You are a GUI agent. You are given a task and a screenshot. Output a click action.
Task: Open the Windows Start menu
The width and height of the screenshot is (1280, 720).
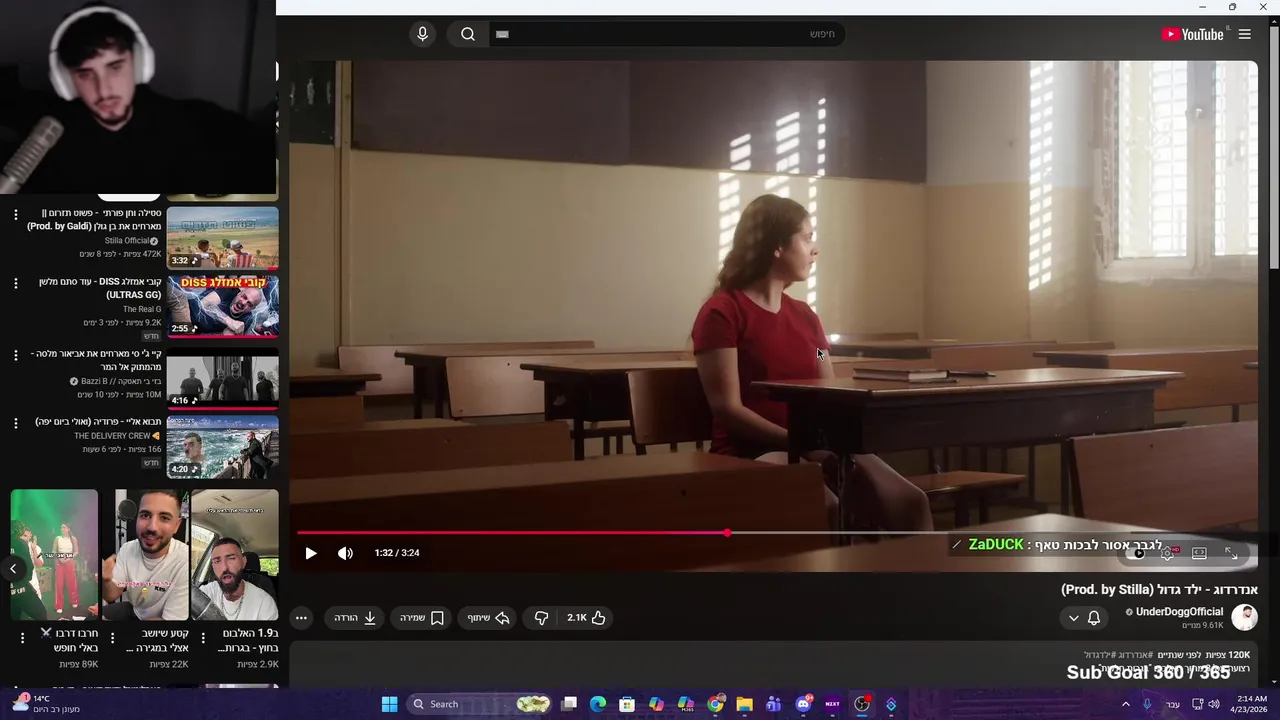(x=389, y=704)
